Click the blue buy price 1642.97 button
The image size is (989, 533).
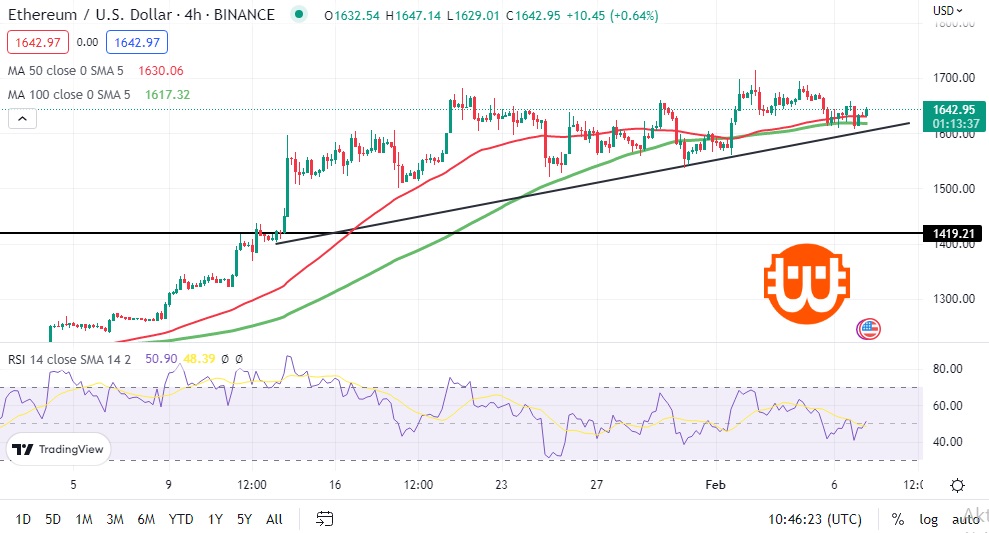click(x=137, y=42)
